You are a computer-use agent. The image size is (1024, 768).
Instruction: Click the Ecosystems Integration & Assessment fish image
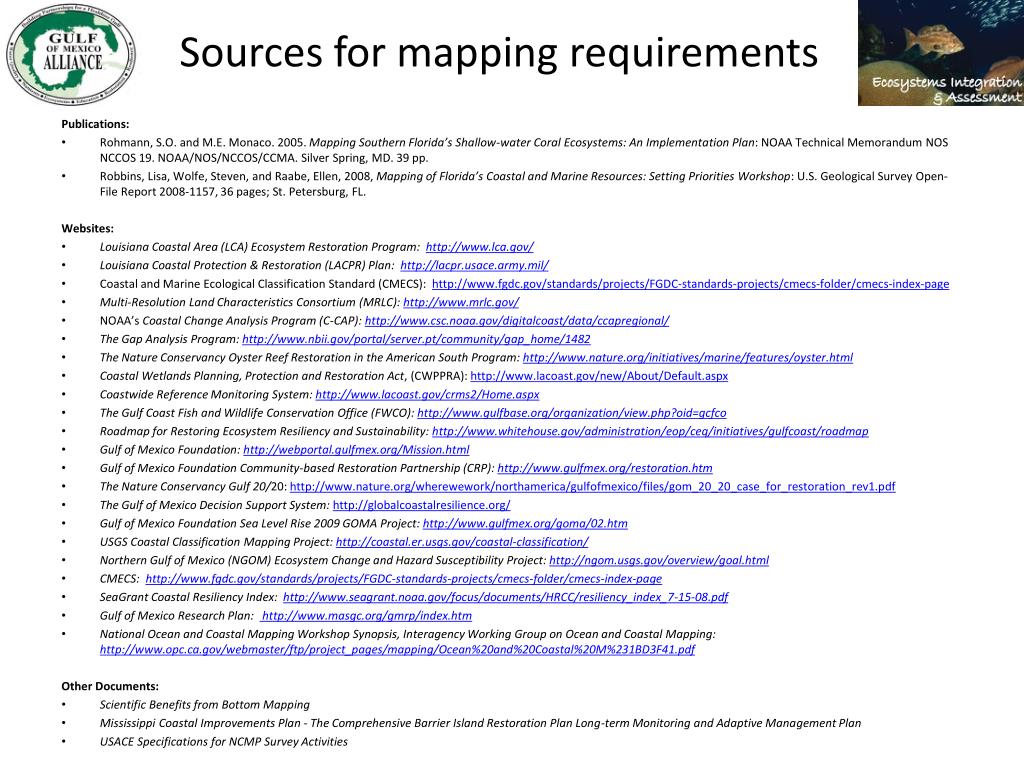tap(940, 53)
